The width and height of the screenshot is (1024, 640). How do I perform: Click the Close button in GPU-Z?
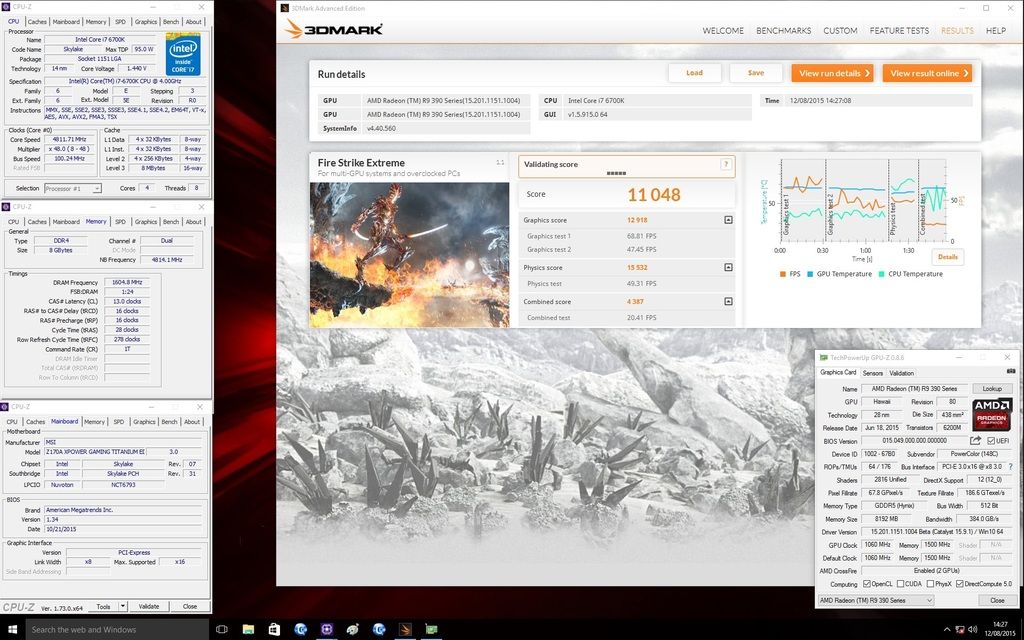(x=997, y=600)
